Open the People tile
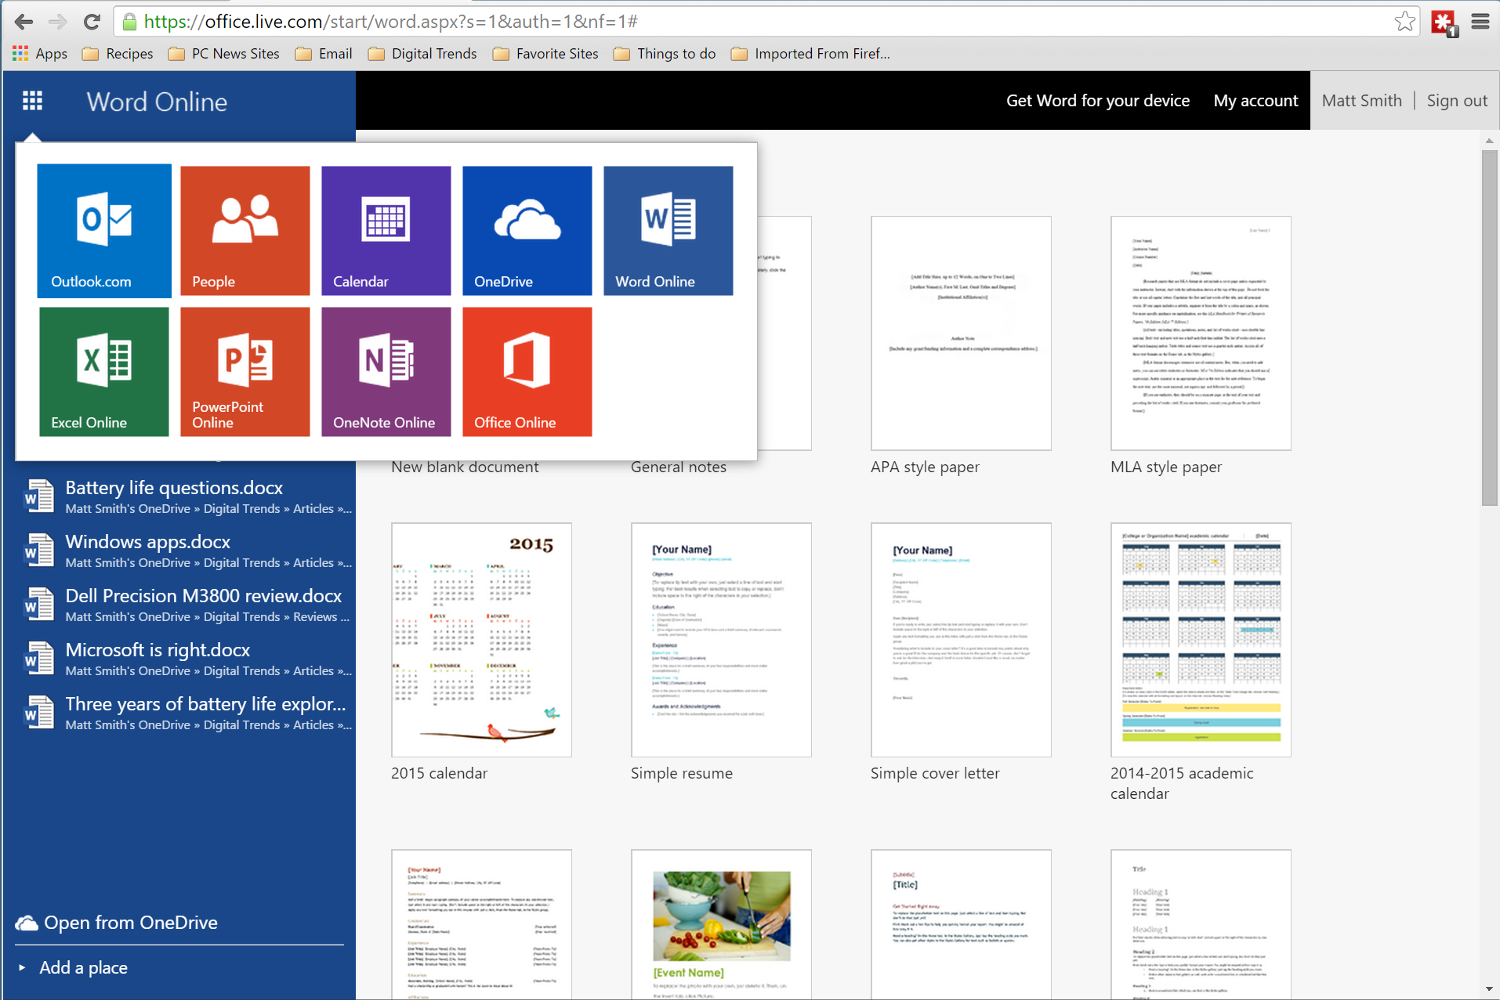Screen dimensions: 1500x1000 [x=245, y=231]
